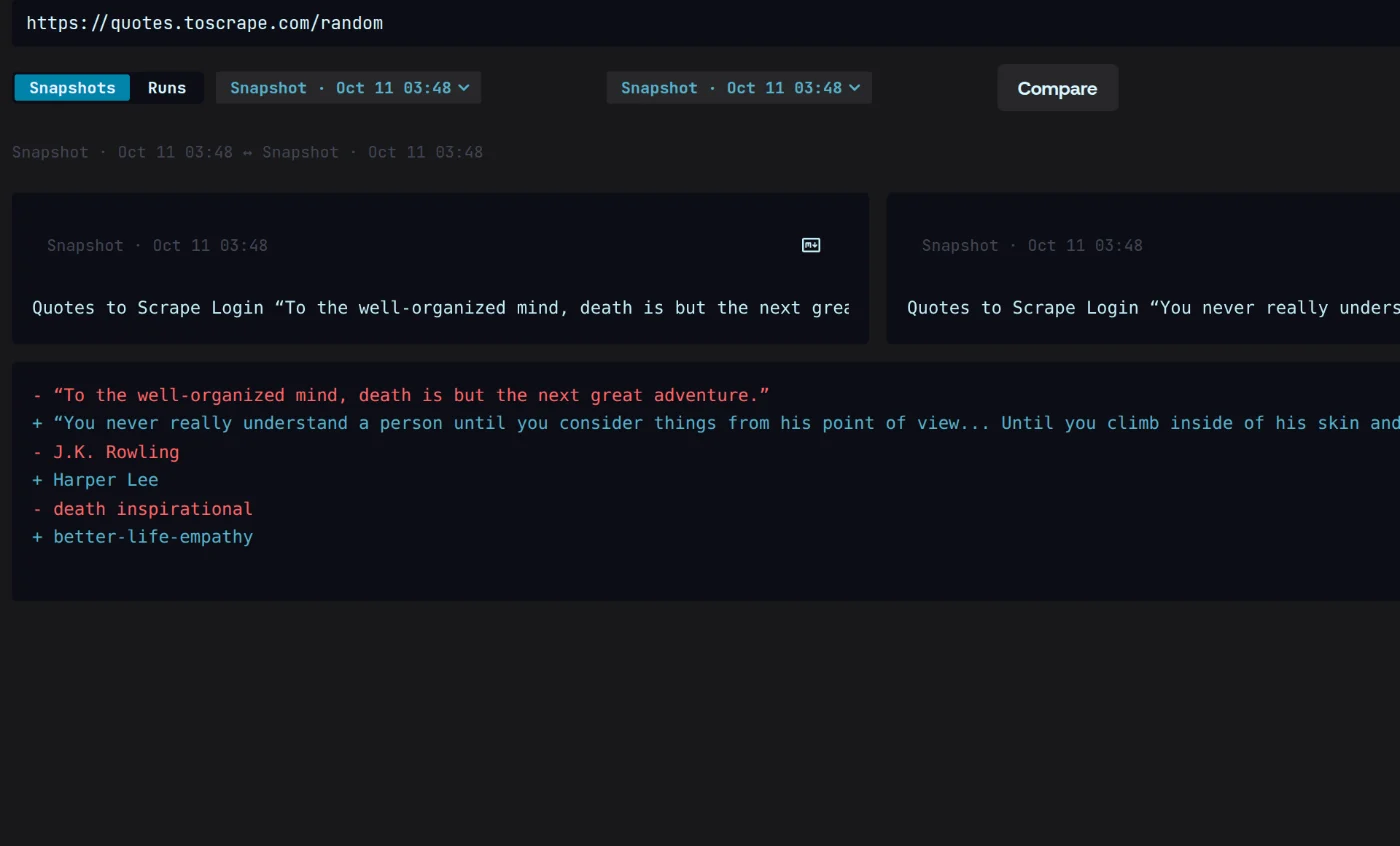Select the right snapshot text starting 'You never really'
This screenshot has height=846, width=1400.
click(x=1153, y=308)
